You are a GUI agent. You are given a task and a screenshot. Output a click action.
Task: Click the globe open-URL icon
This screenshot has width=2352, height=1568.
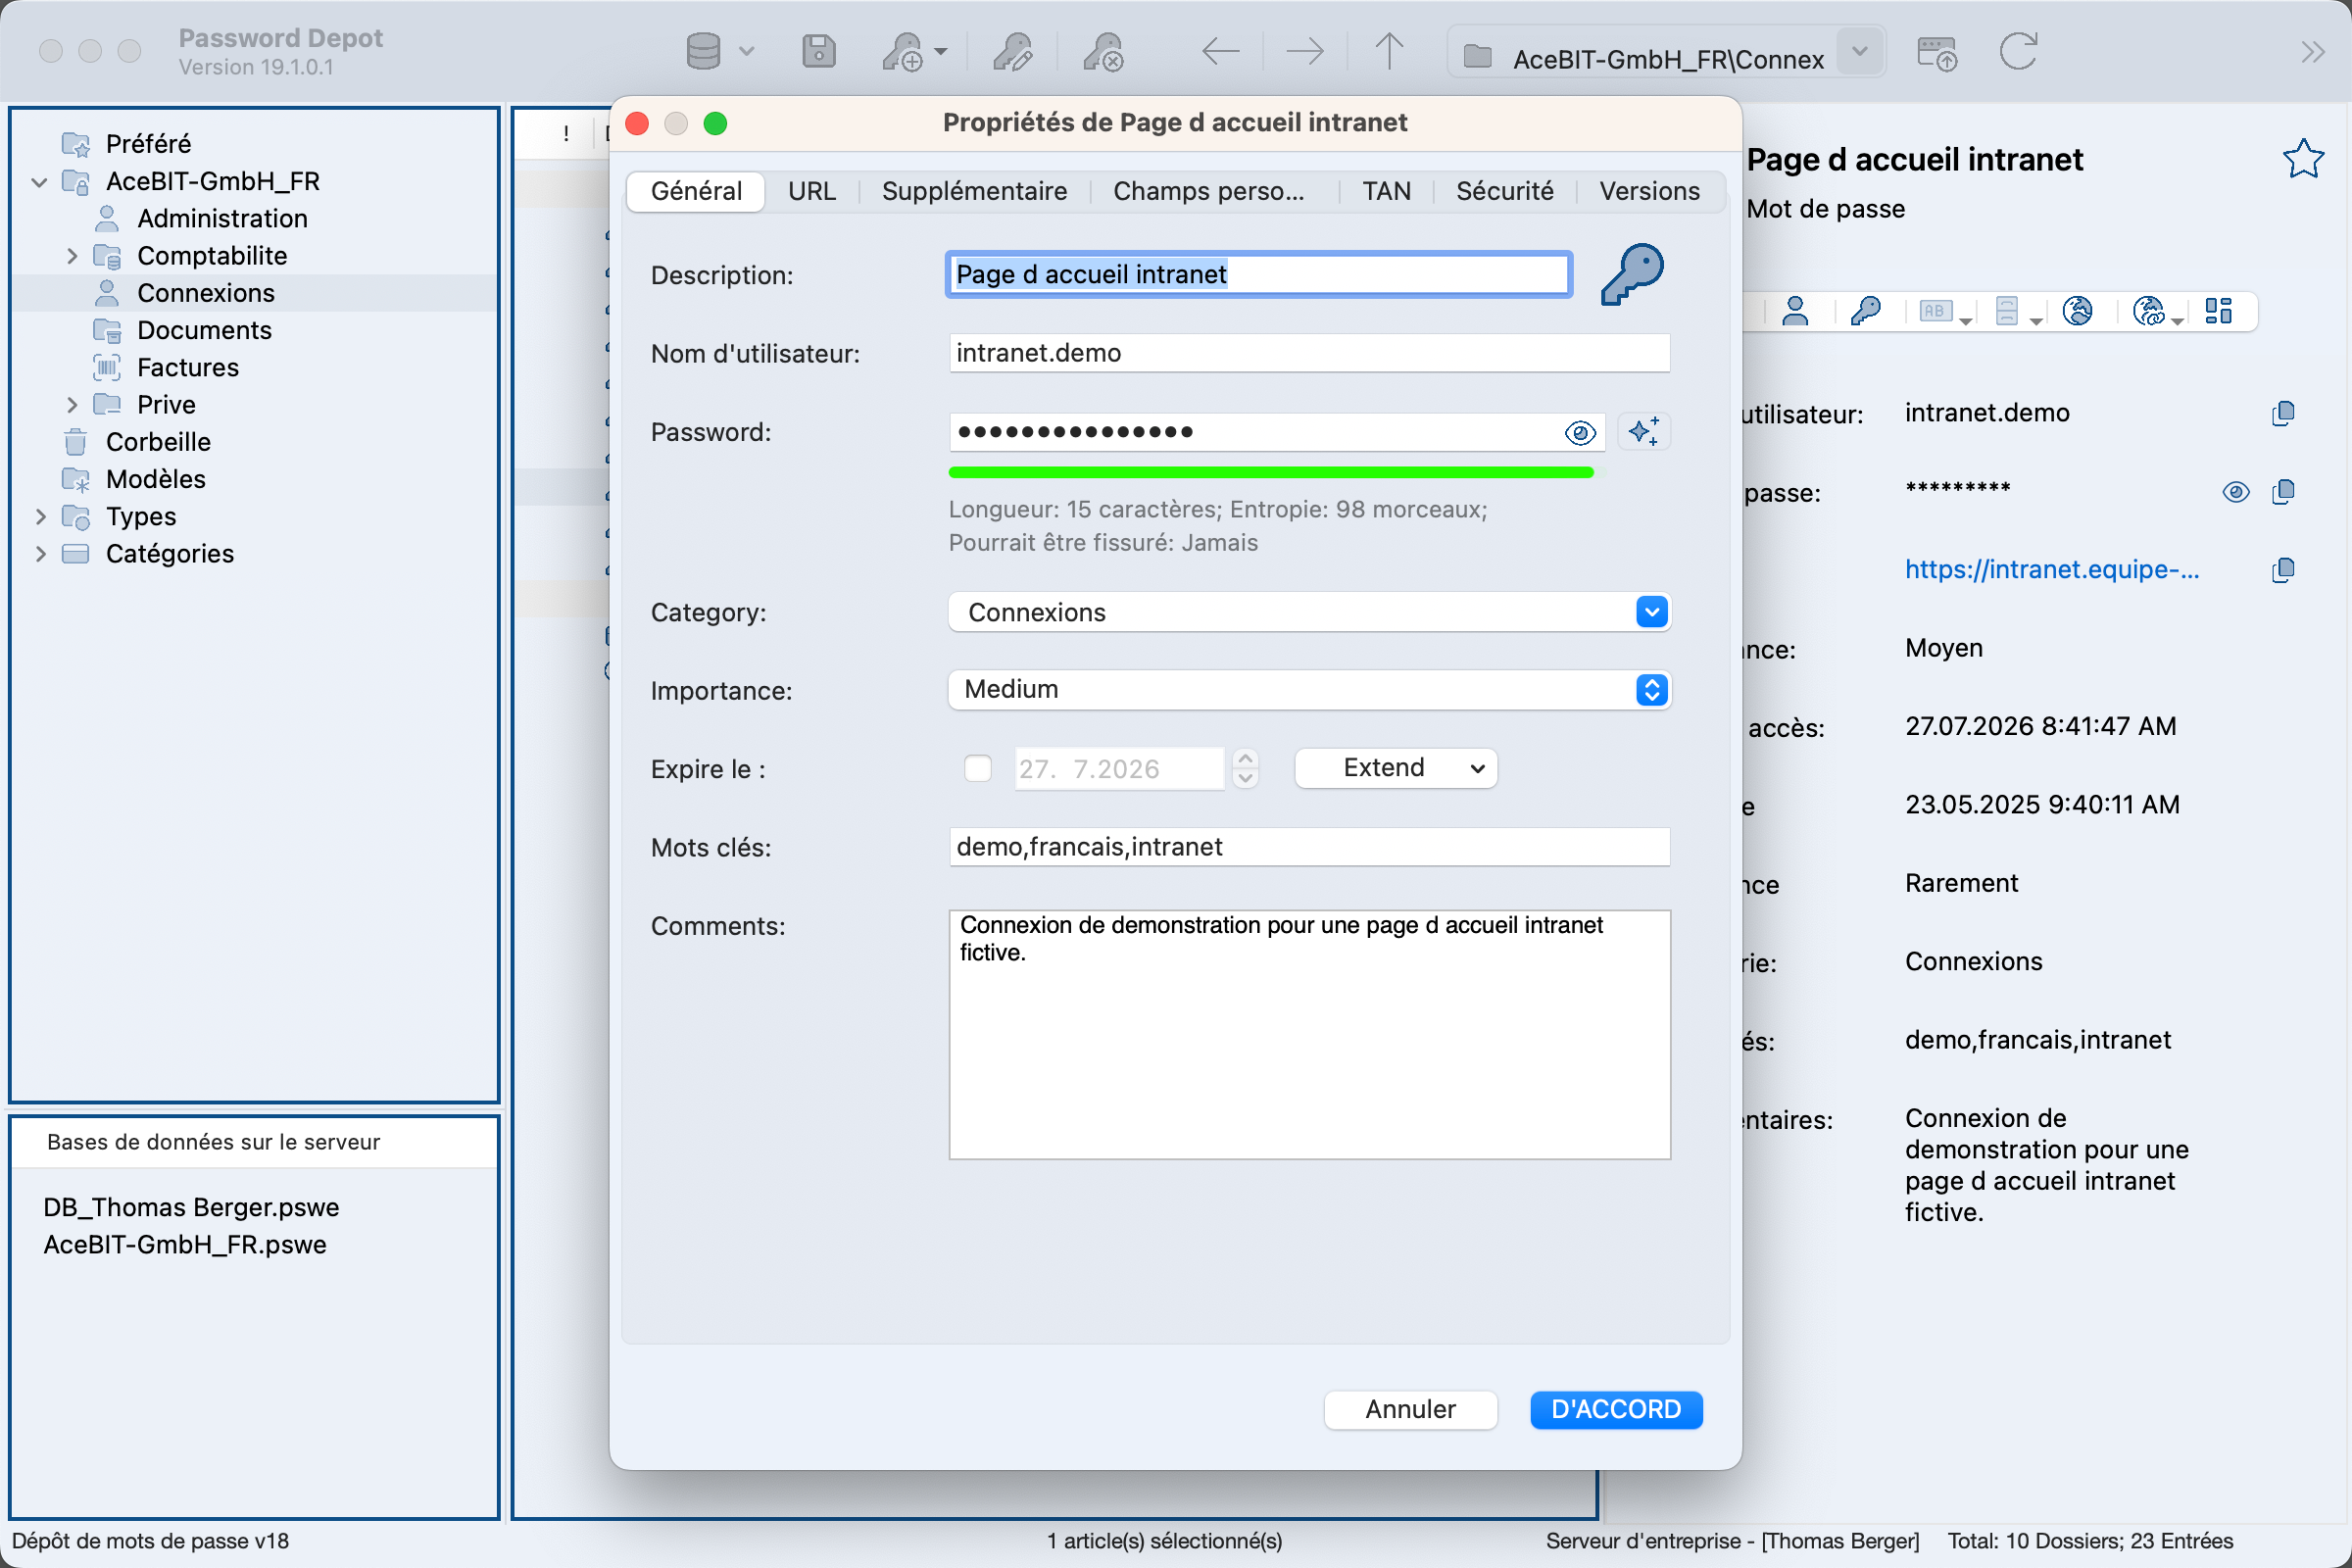coord(2077,312)
